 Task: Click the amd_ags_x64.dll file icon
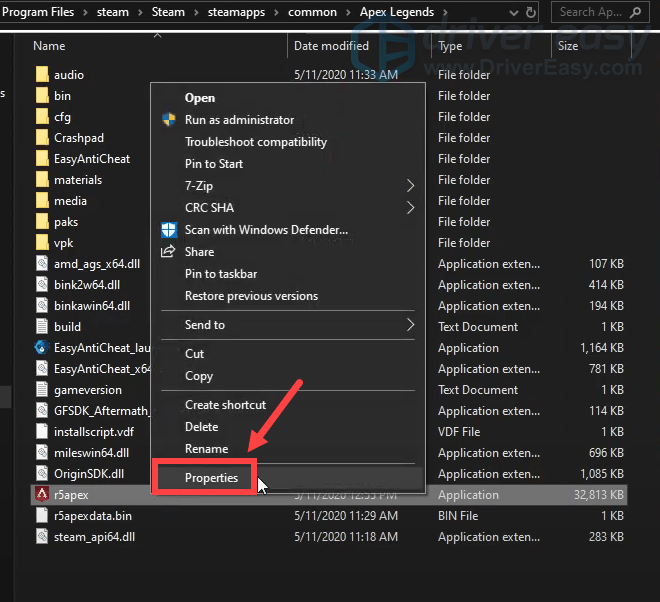42,264
